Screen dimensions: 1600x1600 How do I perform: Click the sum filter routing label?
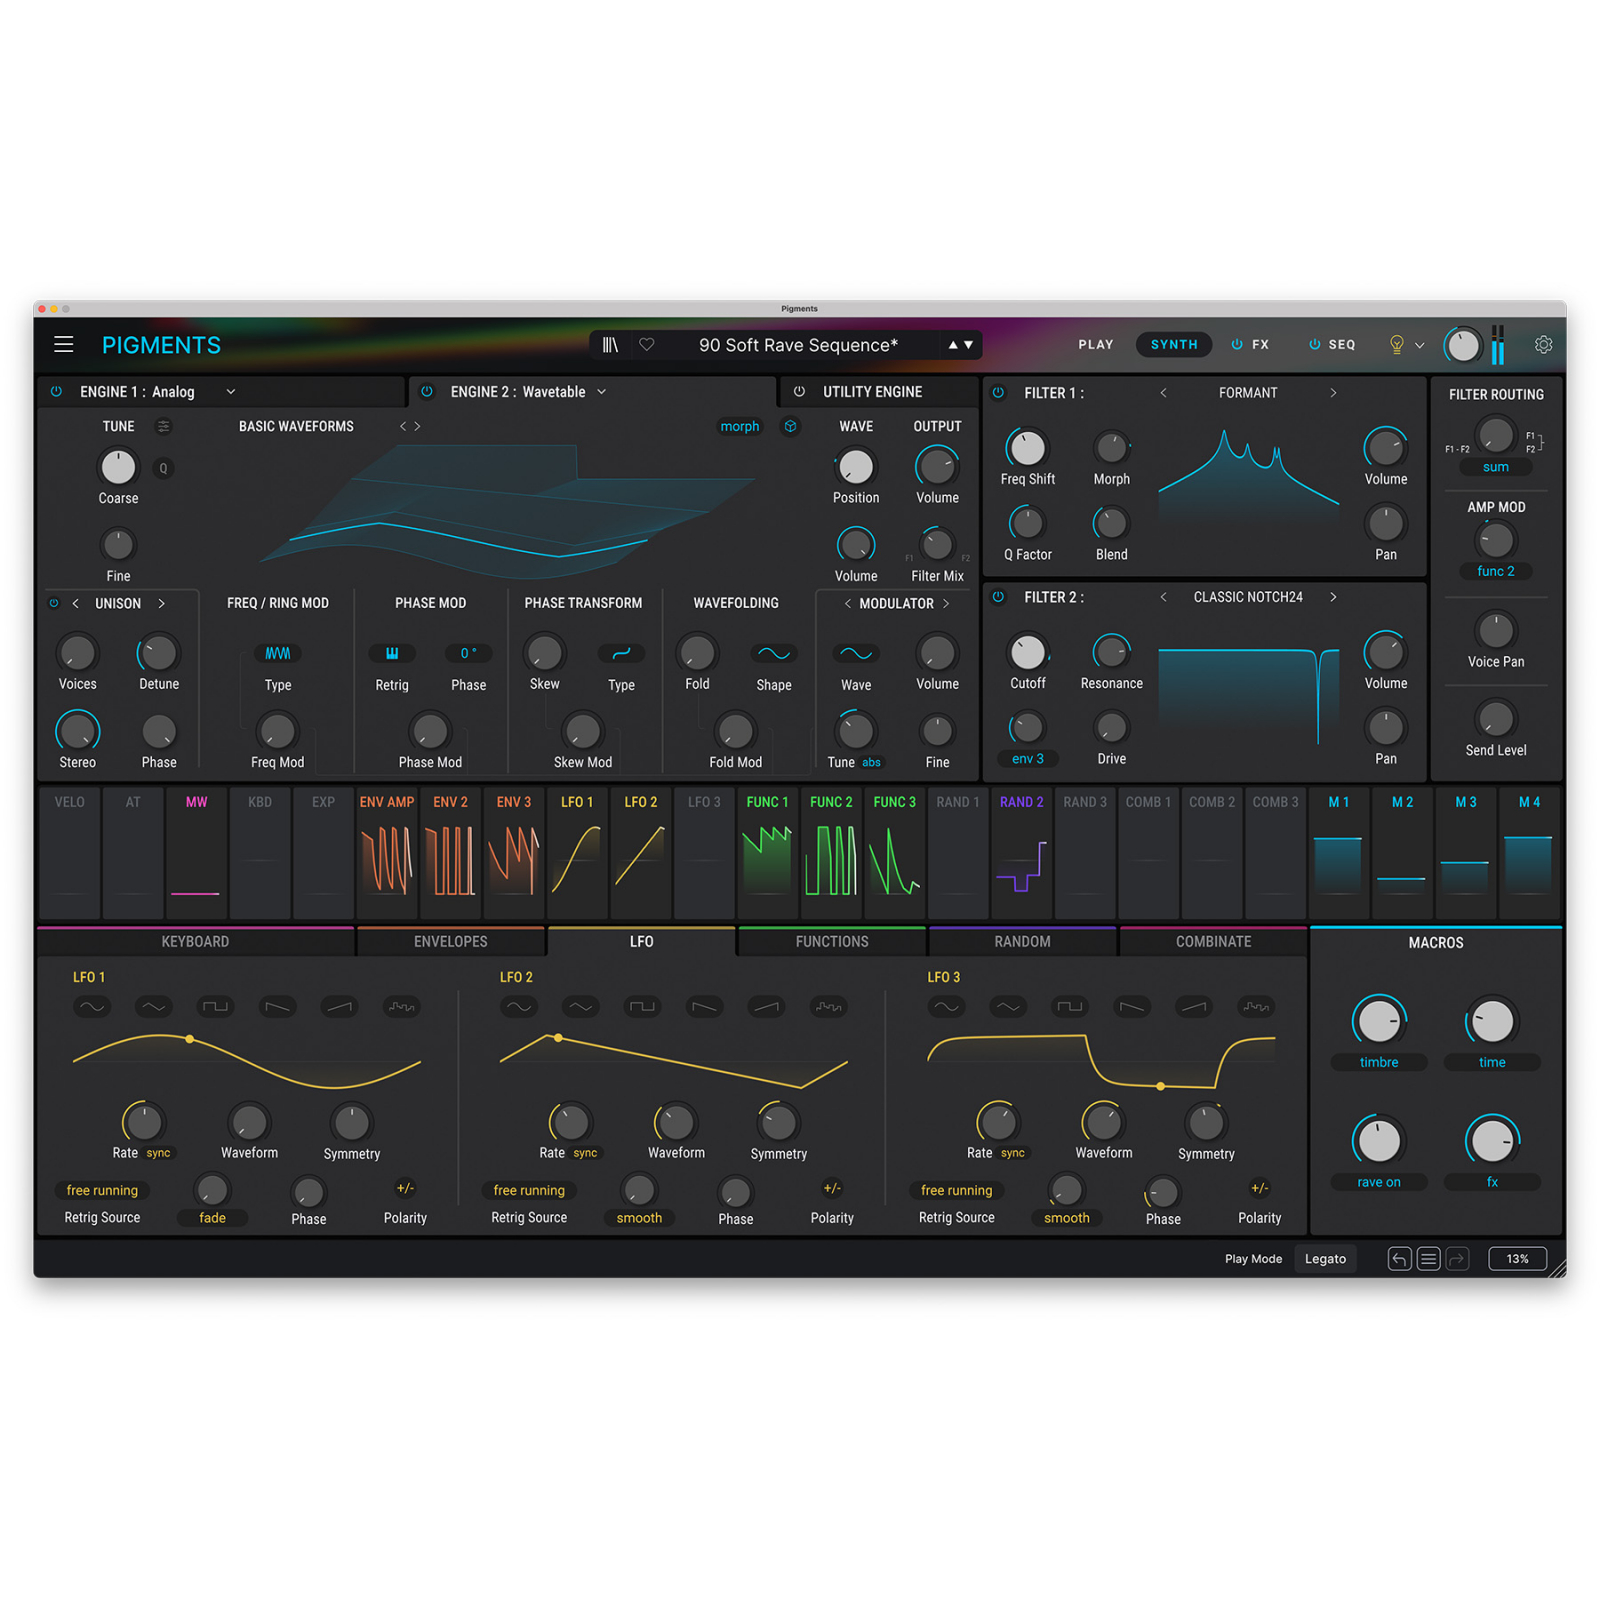coord(1496,467)
